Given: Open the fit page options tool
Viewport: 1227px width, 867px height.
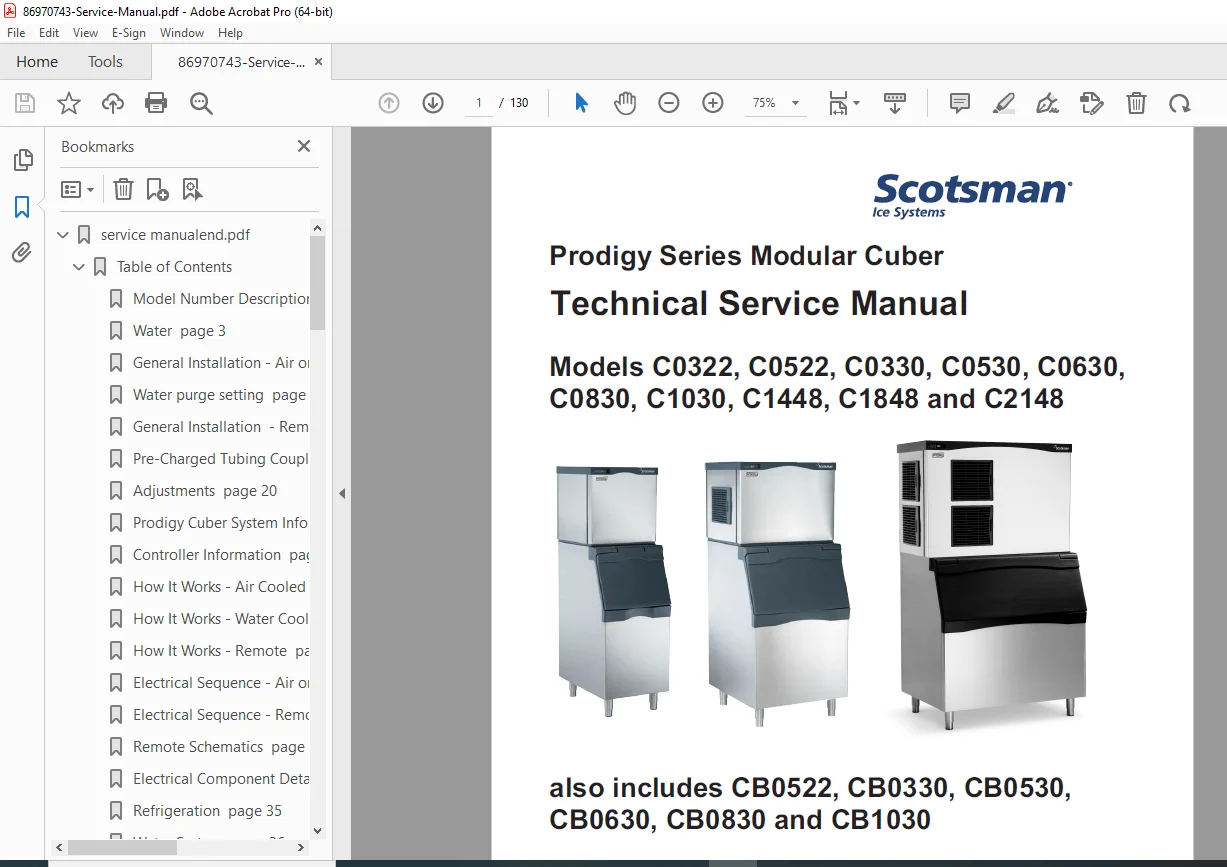Looking at the screenshot, I should pos(843,103).
